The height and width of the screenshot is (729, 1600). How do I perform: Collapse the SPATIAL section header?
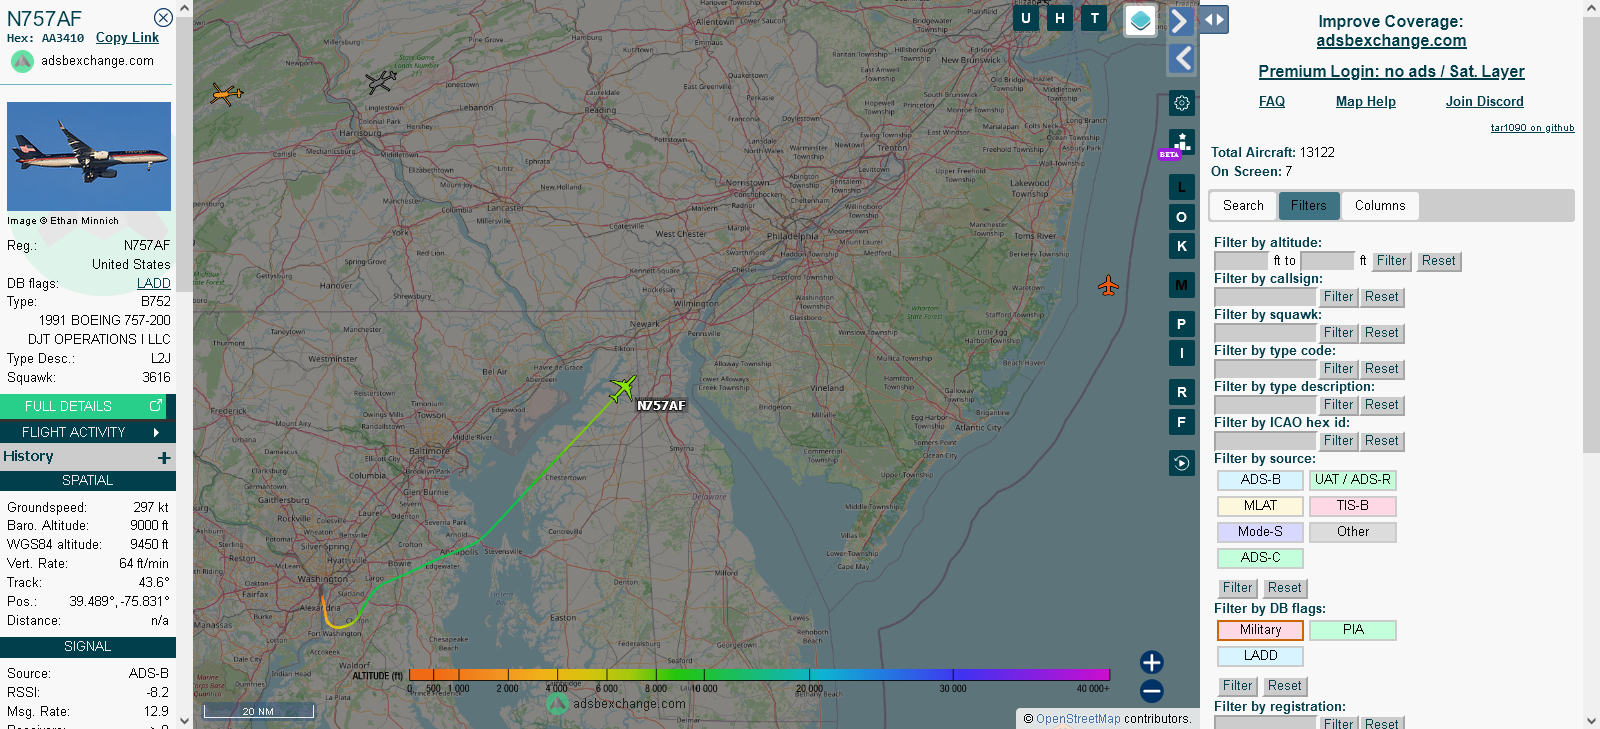(88, 481)
